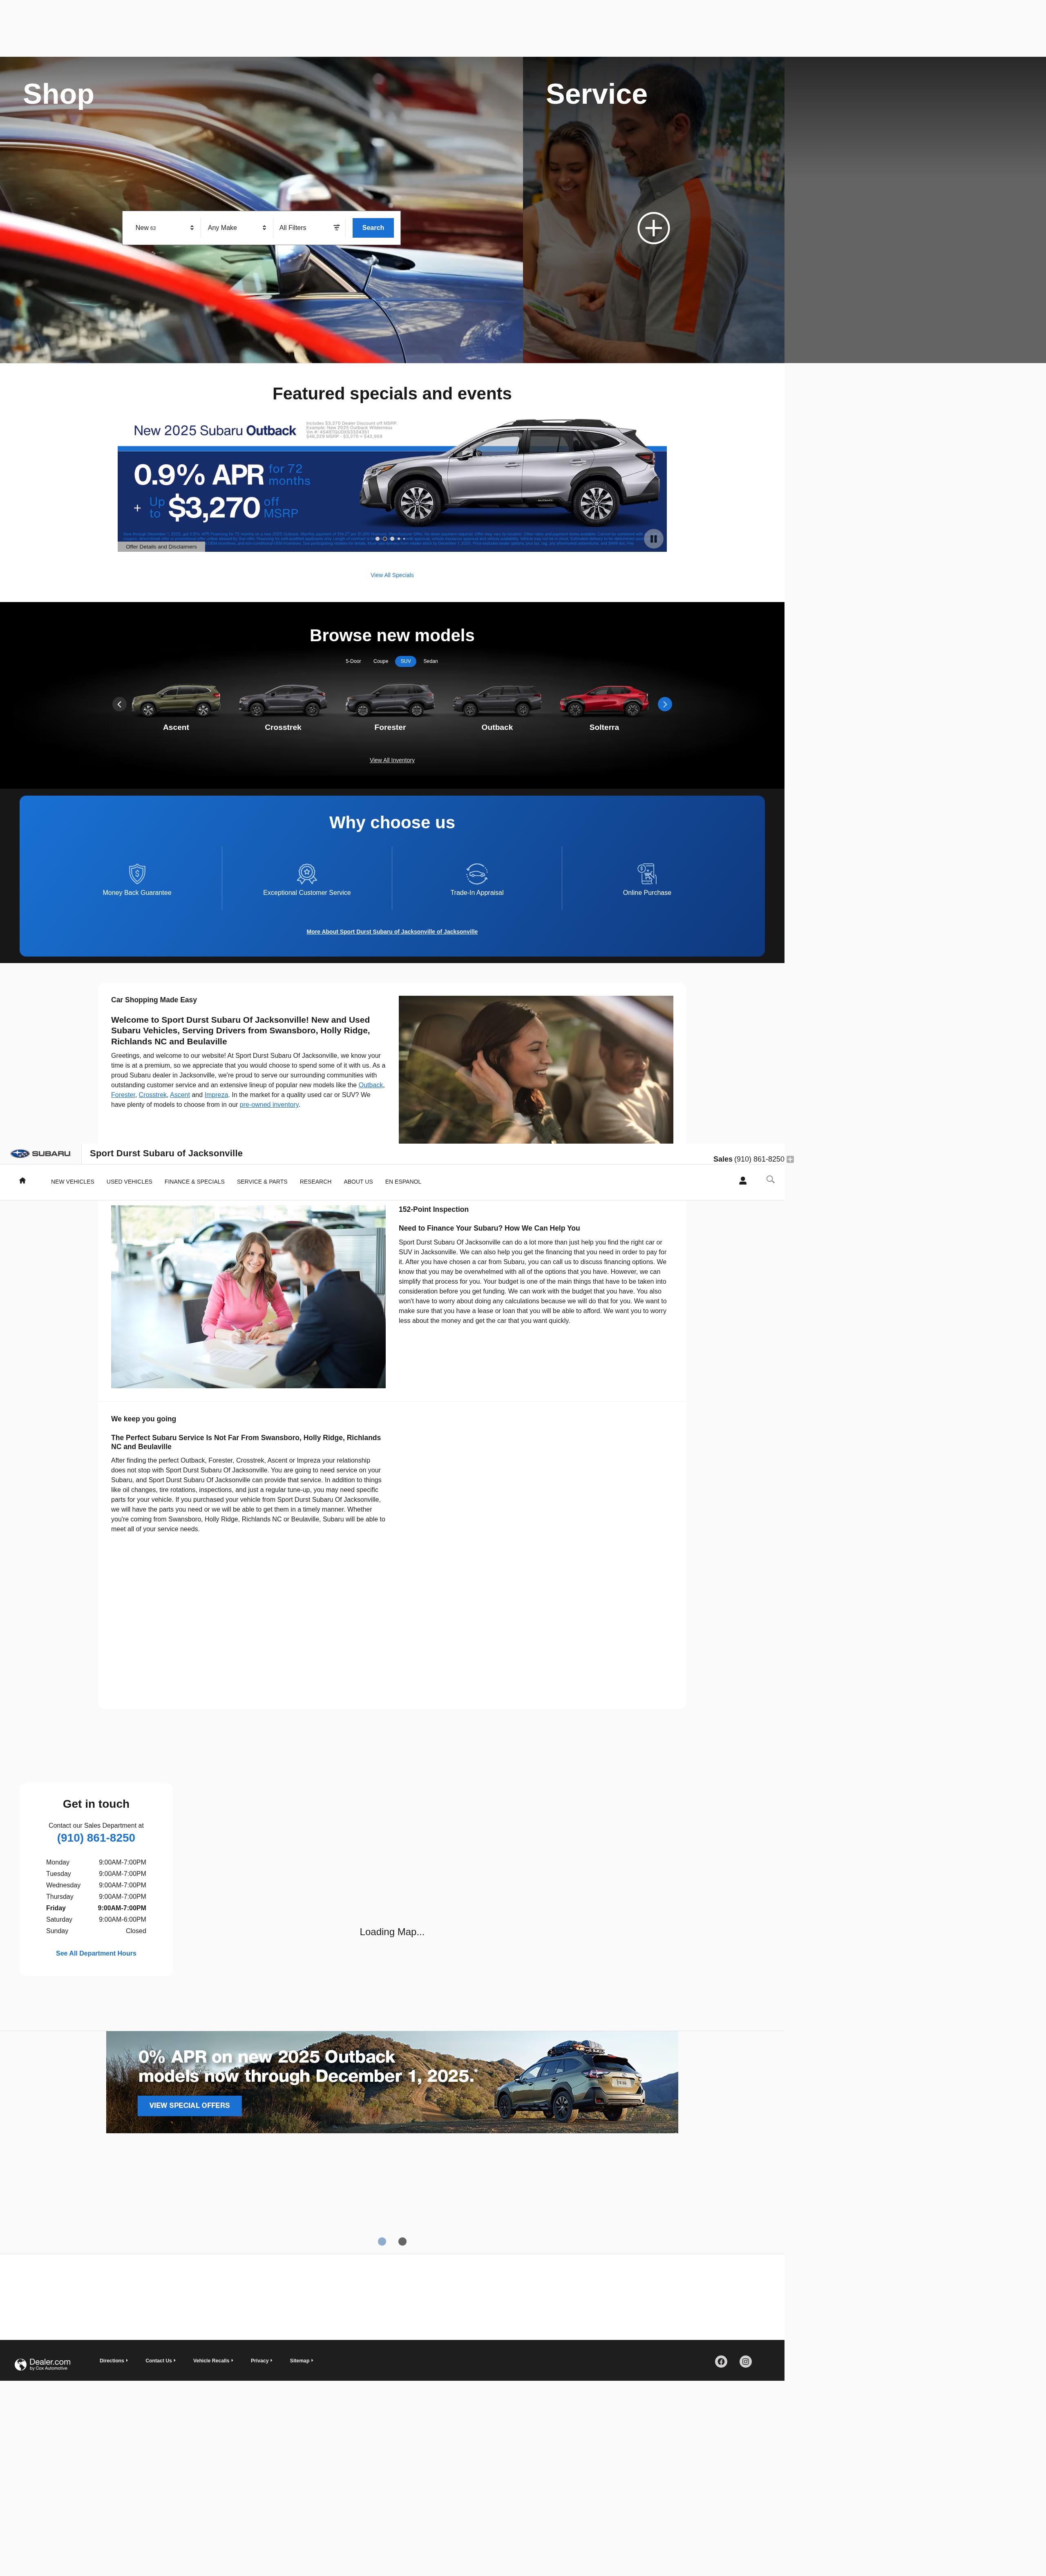Click View All Specials link
The height and width of the screenshot is (2576, 1046).
pos(392,575)
